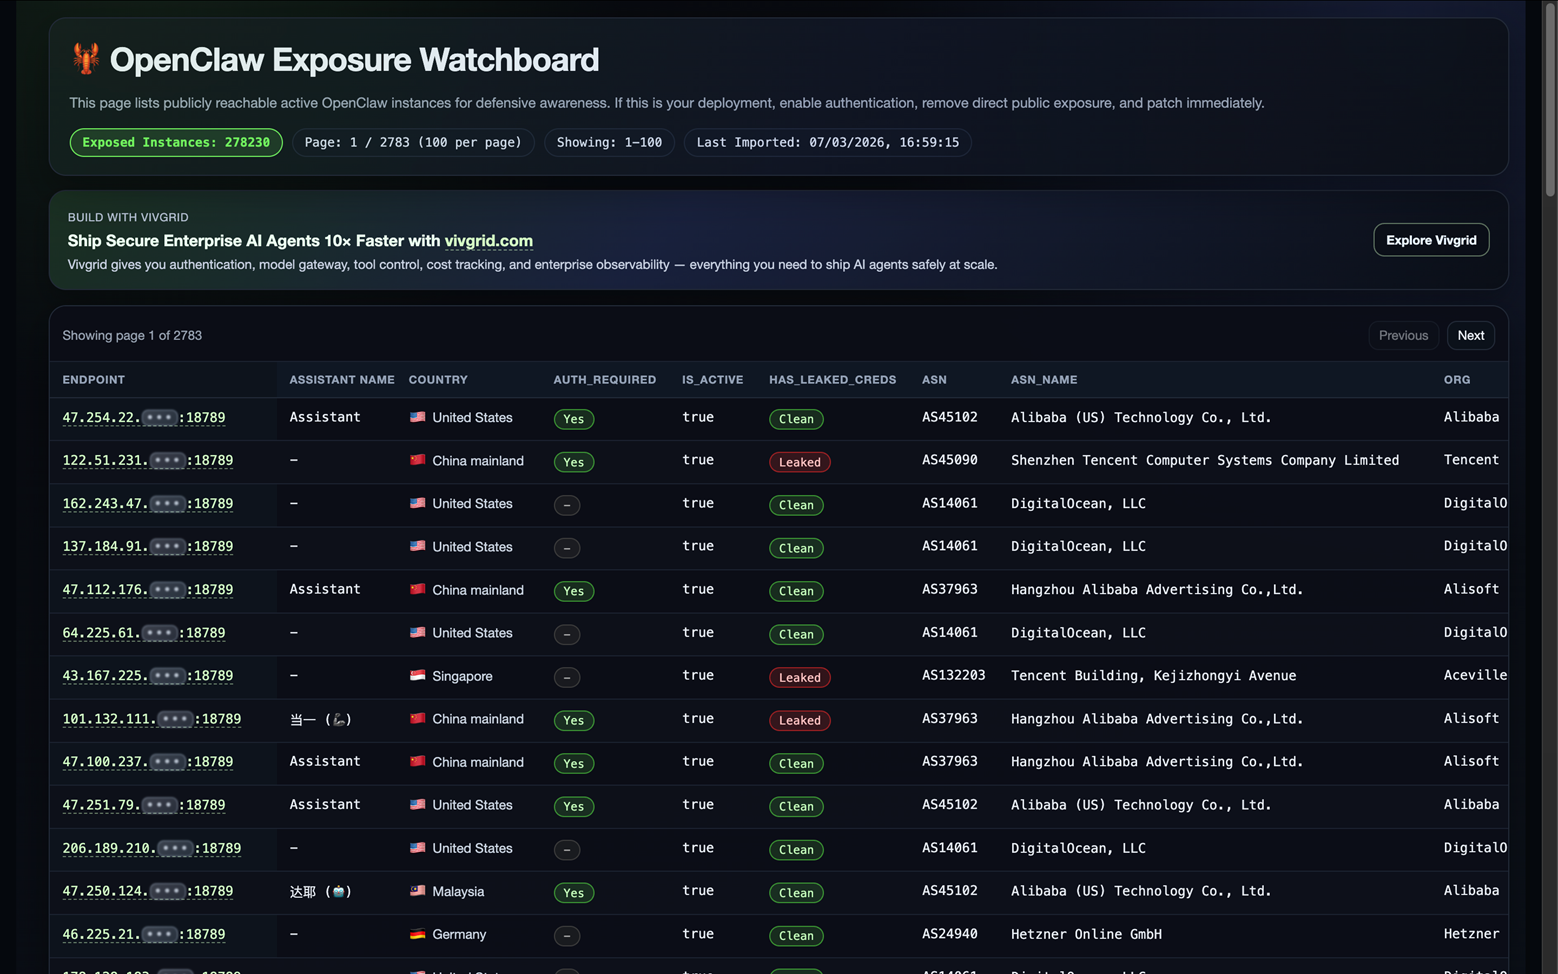Image resolution: width=1558 pixels, height=974 pixels.
Task: Click the Clean badge in the 47.254.22 row
Action: [x=796, y=419]
